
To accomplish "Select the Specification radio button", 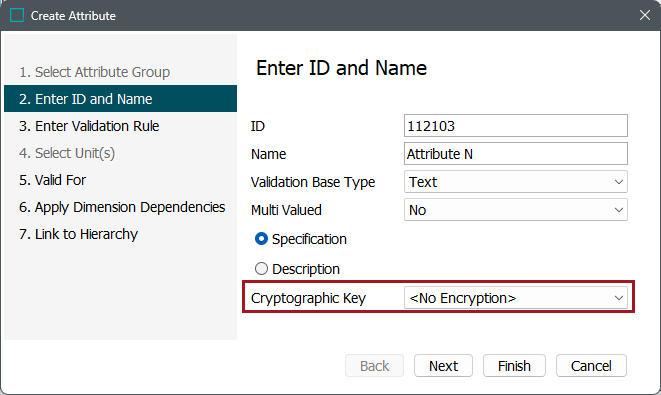I will point(261,239).
